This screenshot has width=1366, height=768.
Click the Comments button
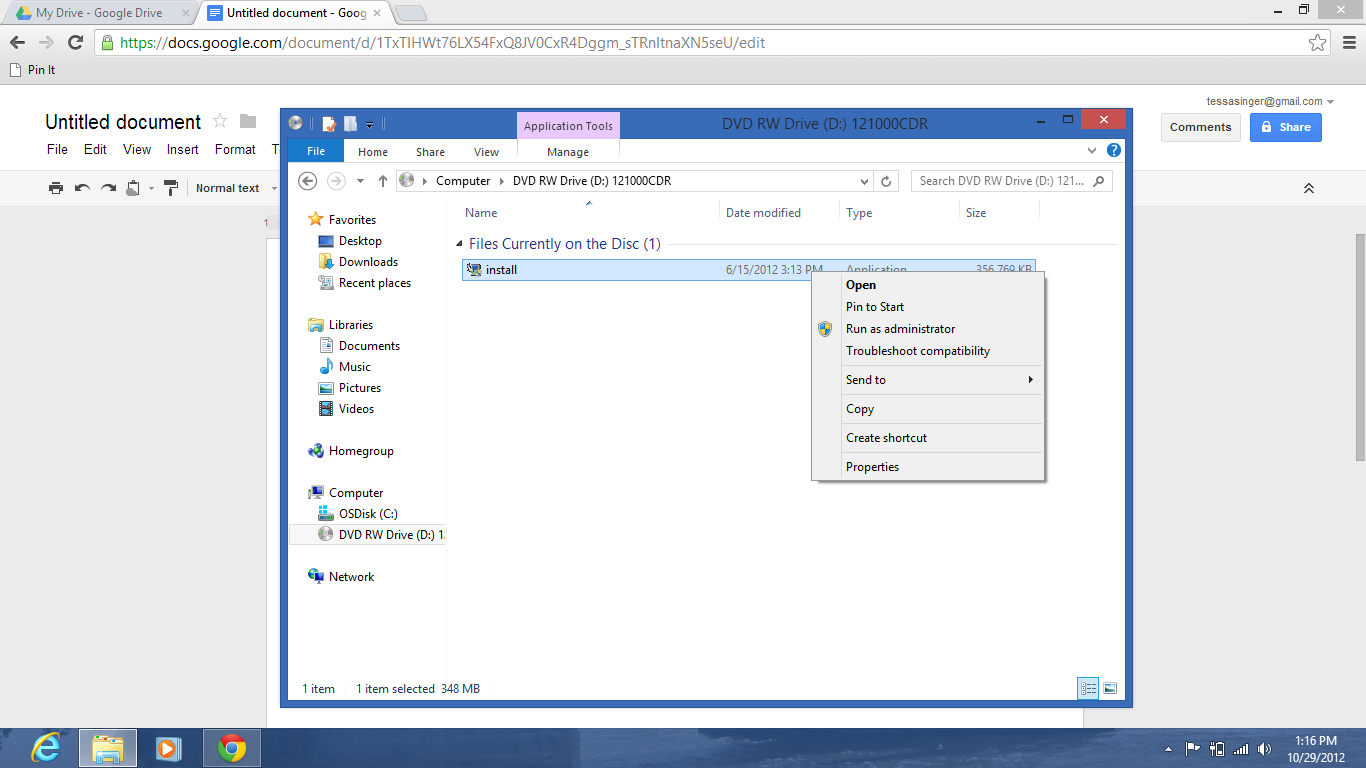pos(1200,127)
